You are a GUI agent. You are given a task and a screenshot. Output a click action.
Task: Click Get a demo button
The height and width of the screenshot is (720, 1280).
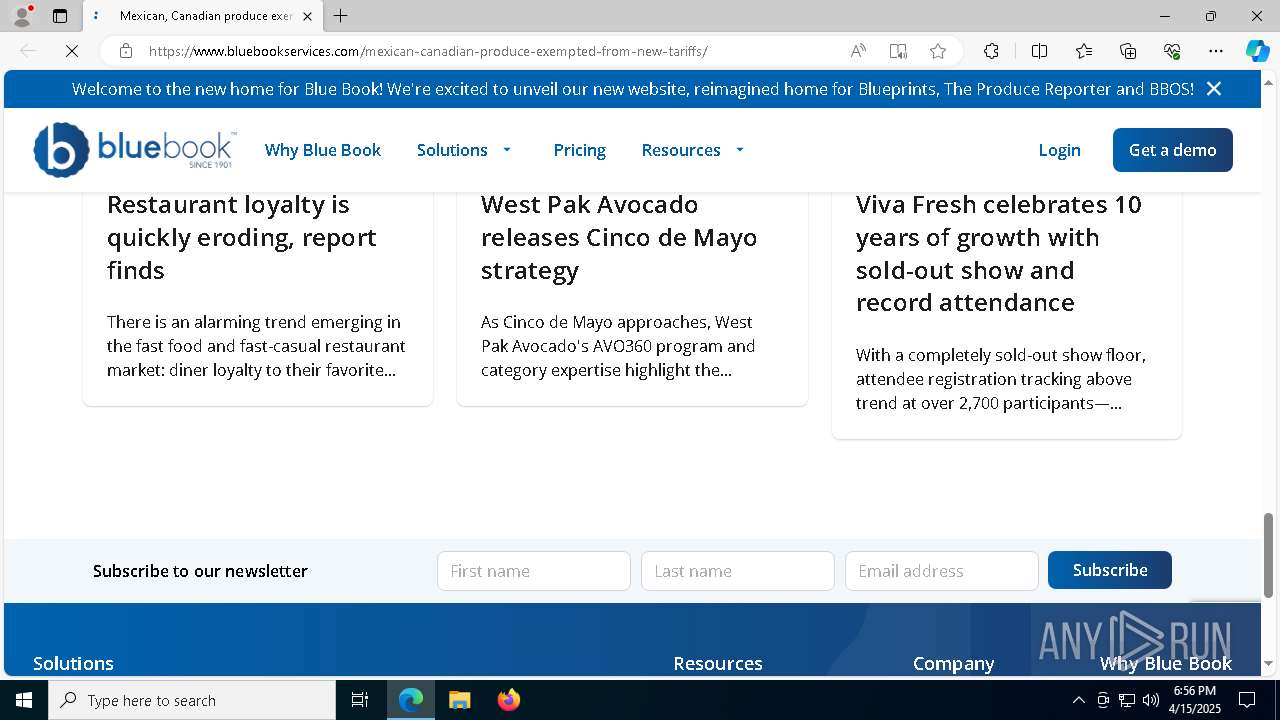pos(1173,150)
